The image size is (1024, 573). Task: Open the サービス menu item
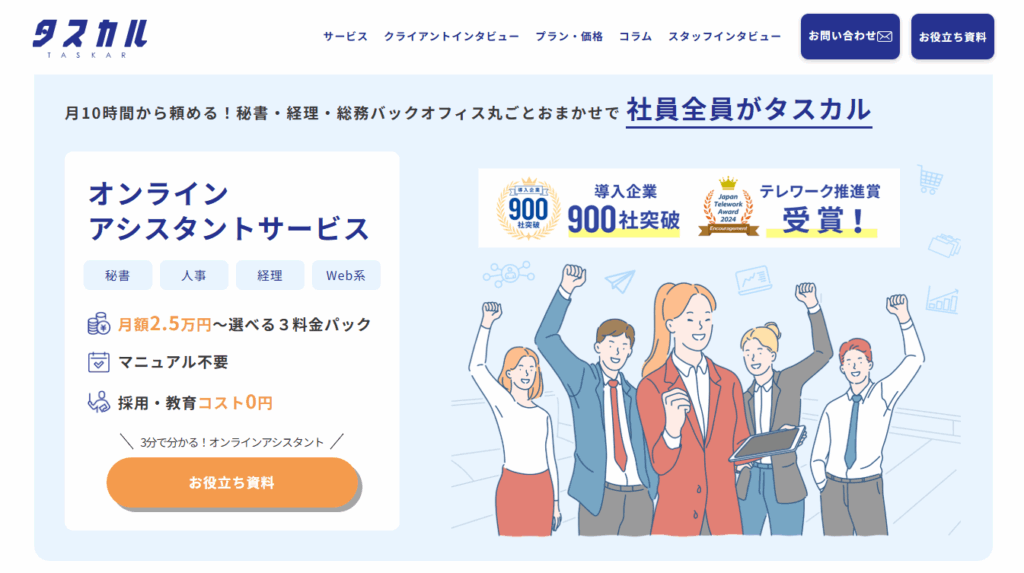click(345, 37)
